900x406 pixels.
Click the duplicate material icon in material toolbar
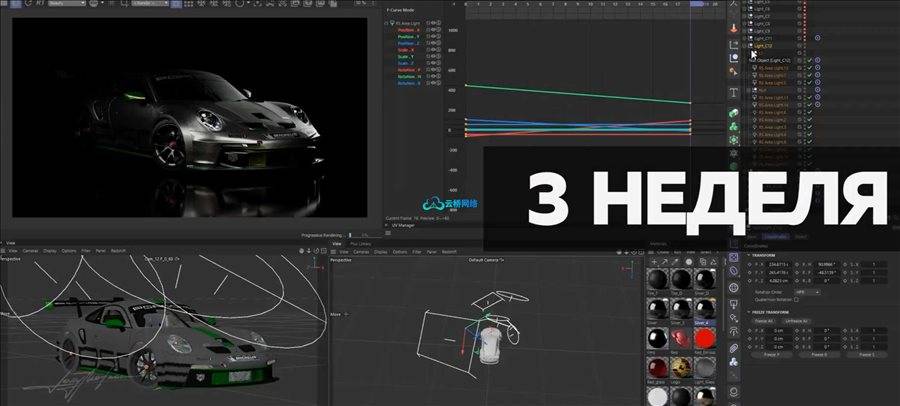tap(703, 262)
